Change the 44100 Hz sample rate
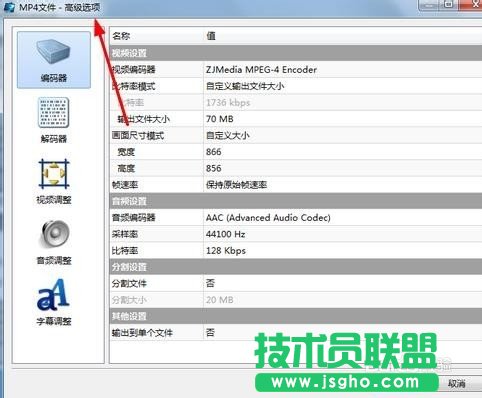This screenshot has width=482, height=398. [x=225, y=234]
